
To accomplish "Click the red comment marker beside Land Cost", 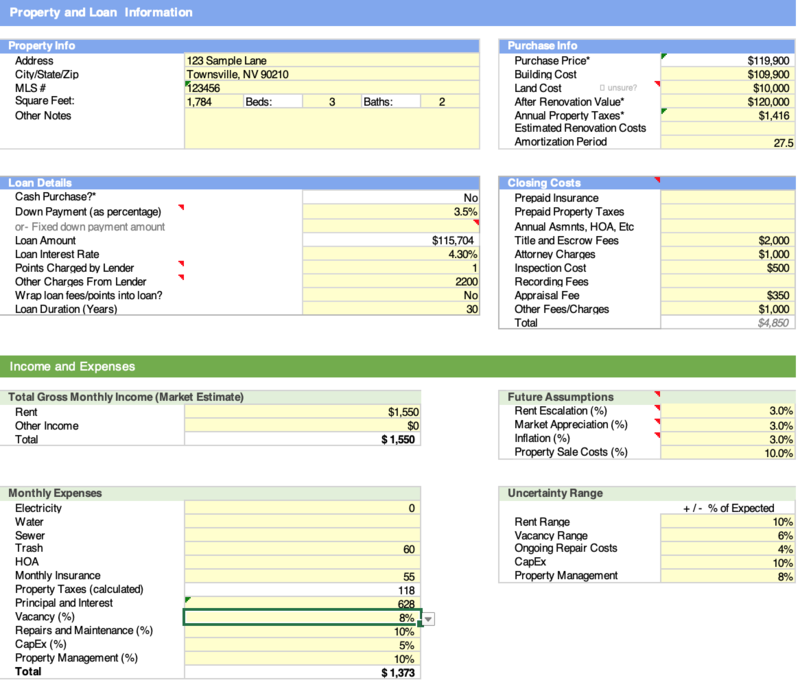I will click(x=657, y=84).
